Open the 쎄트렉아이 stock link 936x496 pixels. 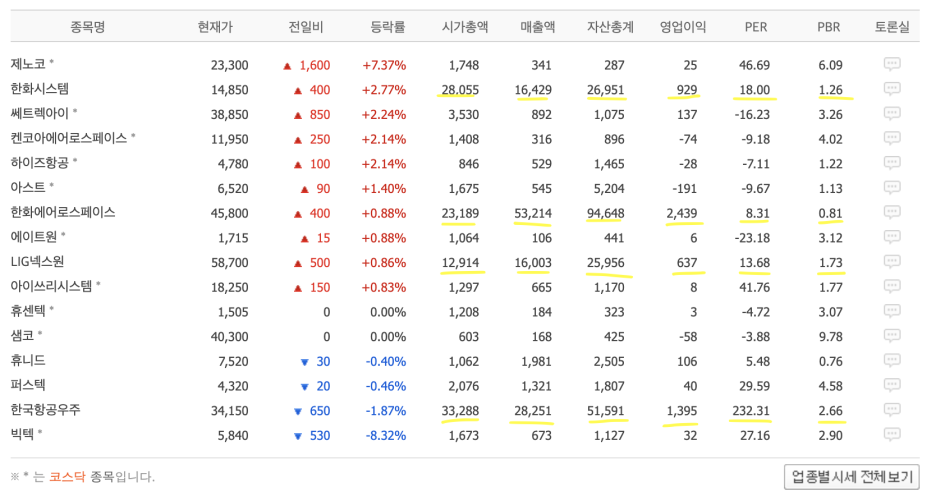39,113
